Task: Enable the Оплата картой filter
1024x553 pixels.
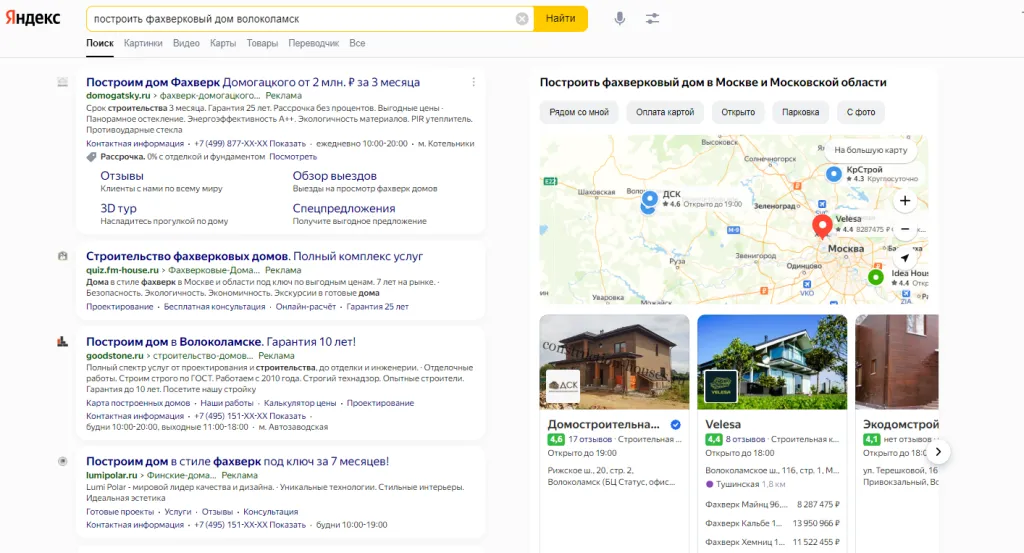Action: click(x=665, y=112)
